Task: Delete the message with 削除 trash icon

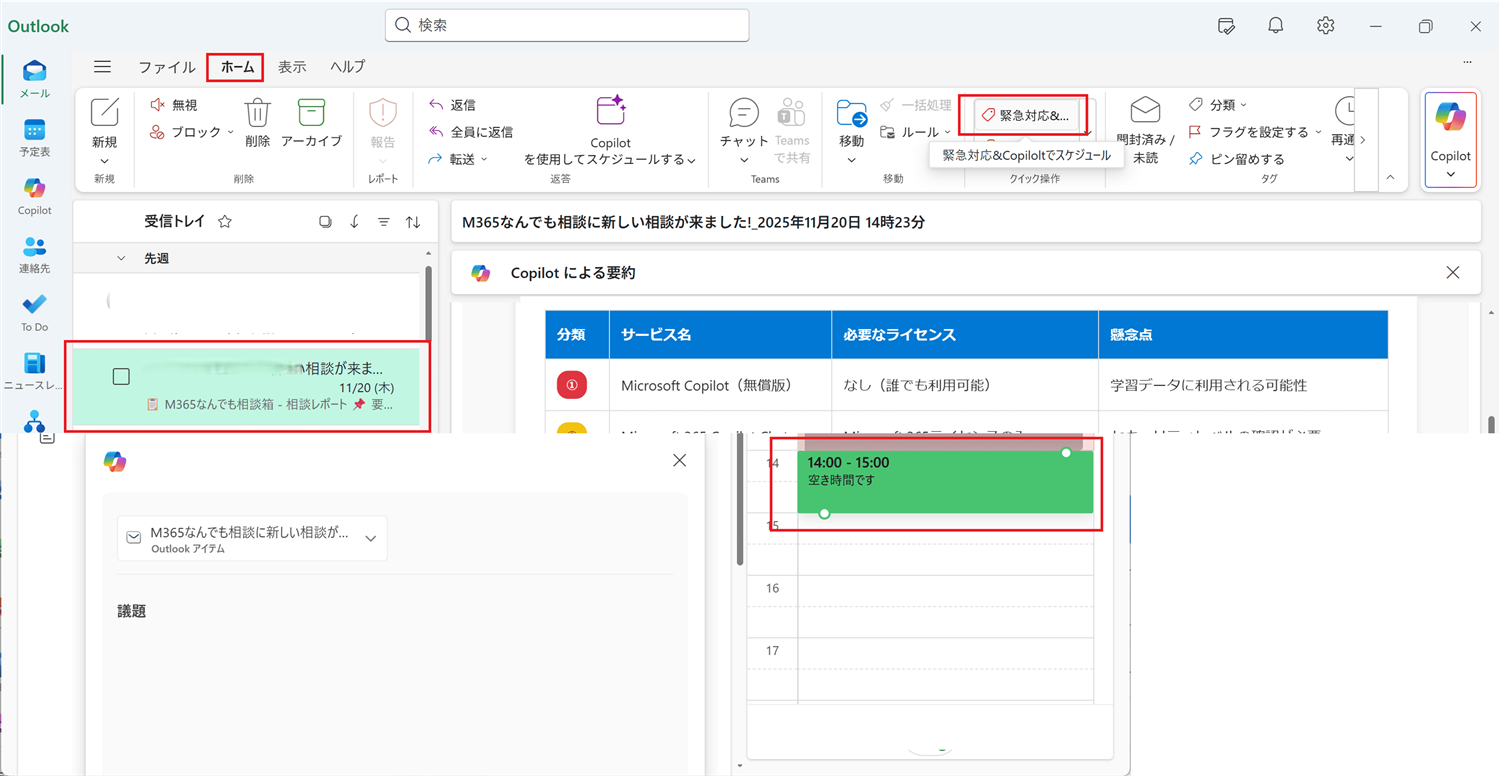Action: (x=257, y=122)
